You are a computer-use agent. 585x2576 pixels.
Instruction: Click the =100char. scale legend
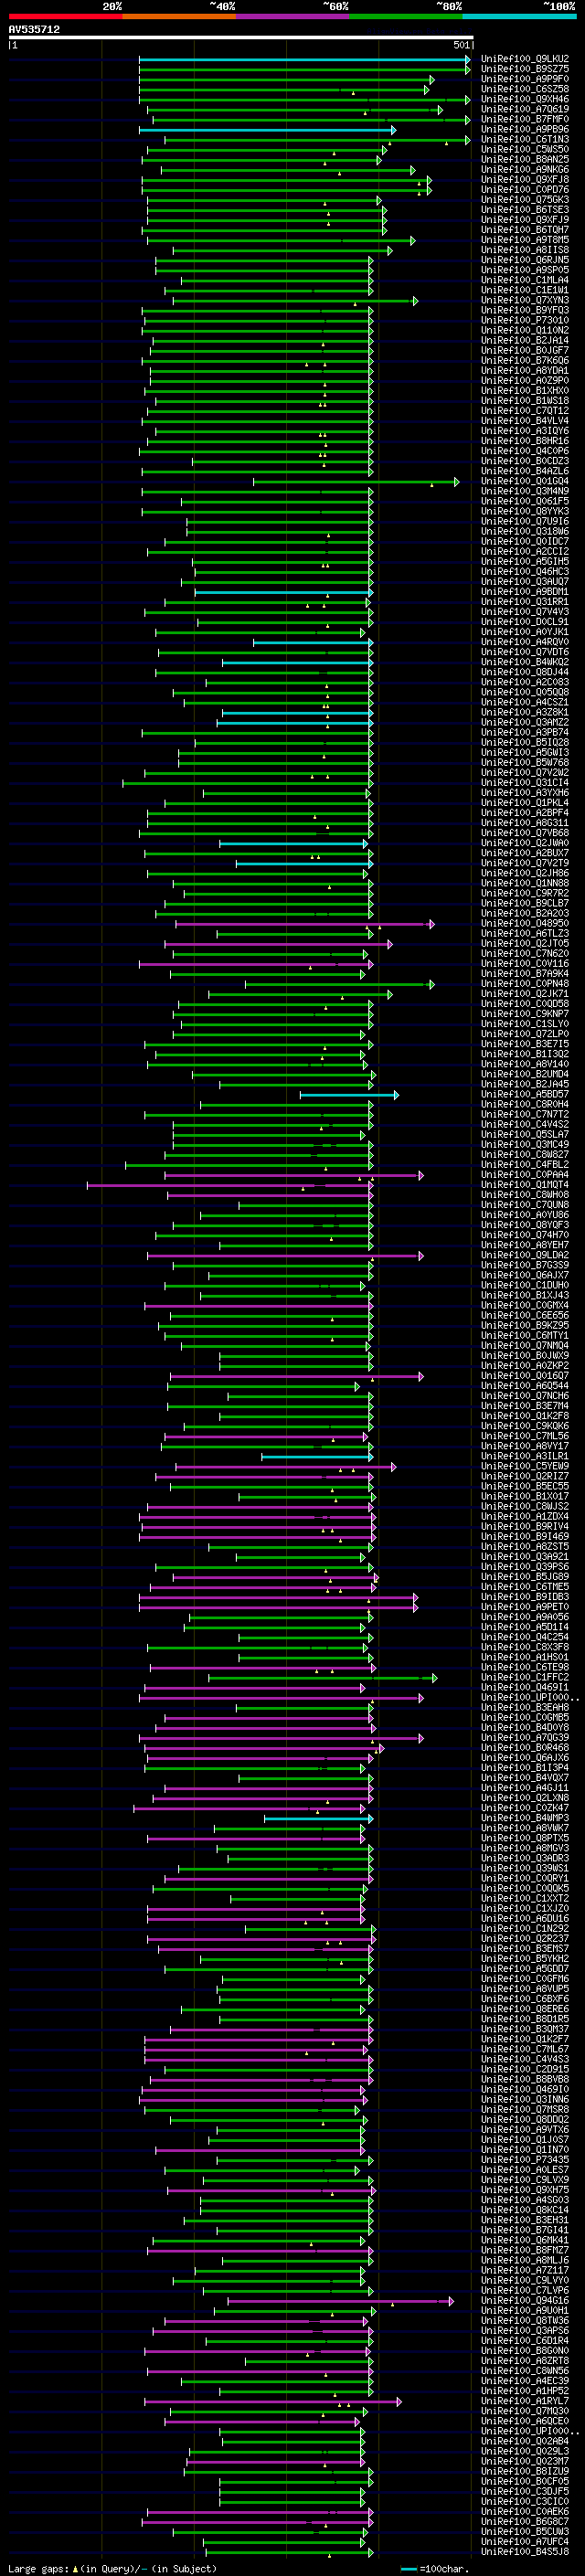[x=434, y=2568]
